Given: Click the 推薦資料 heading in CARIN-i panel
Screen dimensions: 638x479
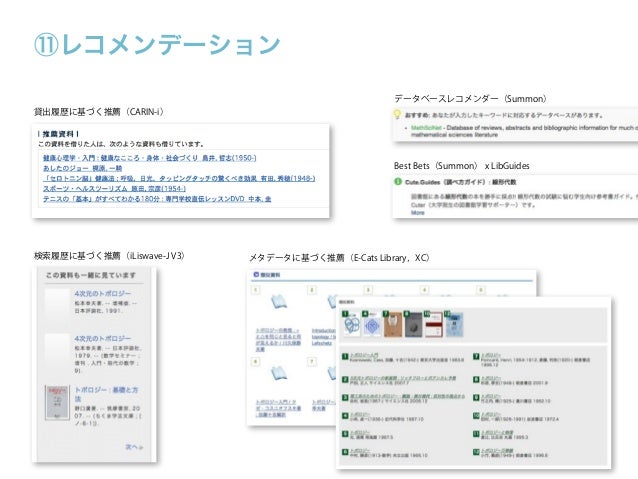Looking at the screenshot, I should click(58, 134).
